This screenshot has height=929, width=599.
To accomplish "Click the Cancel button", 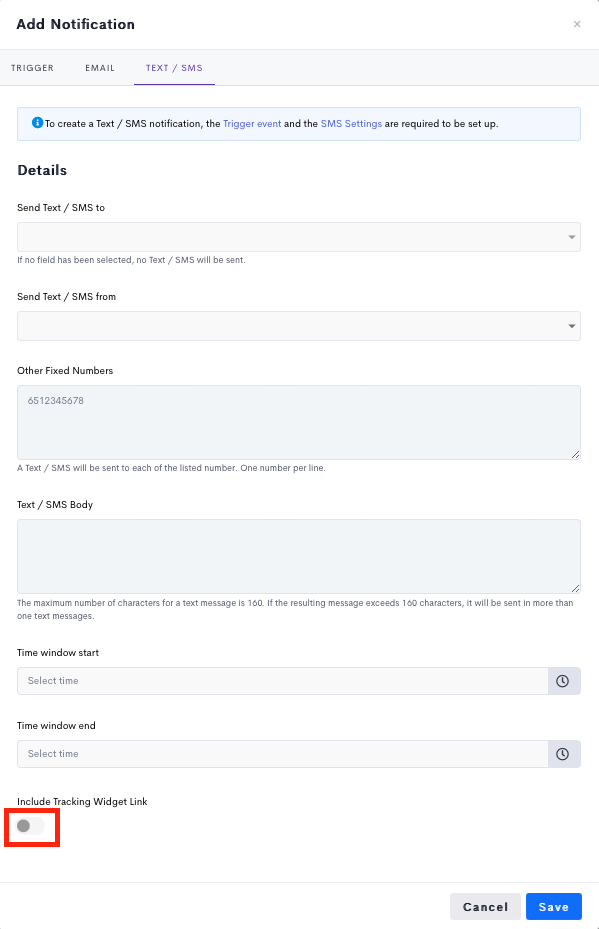I will click(485, 906).
